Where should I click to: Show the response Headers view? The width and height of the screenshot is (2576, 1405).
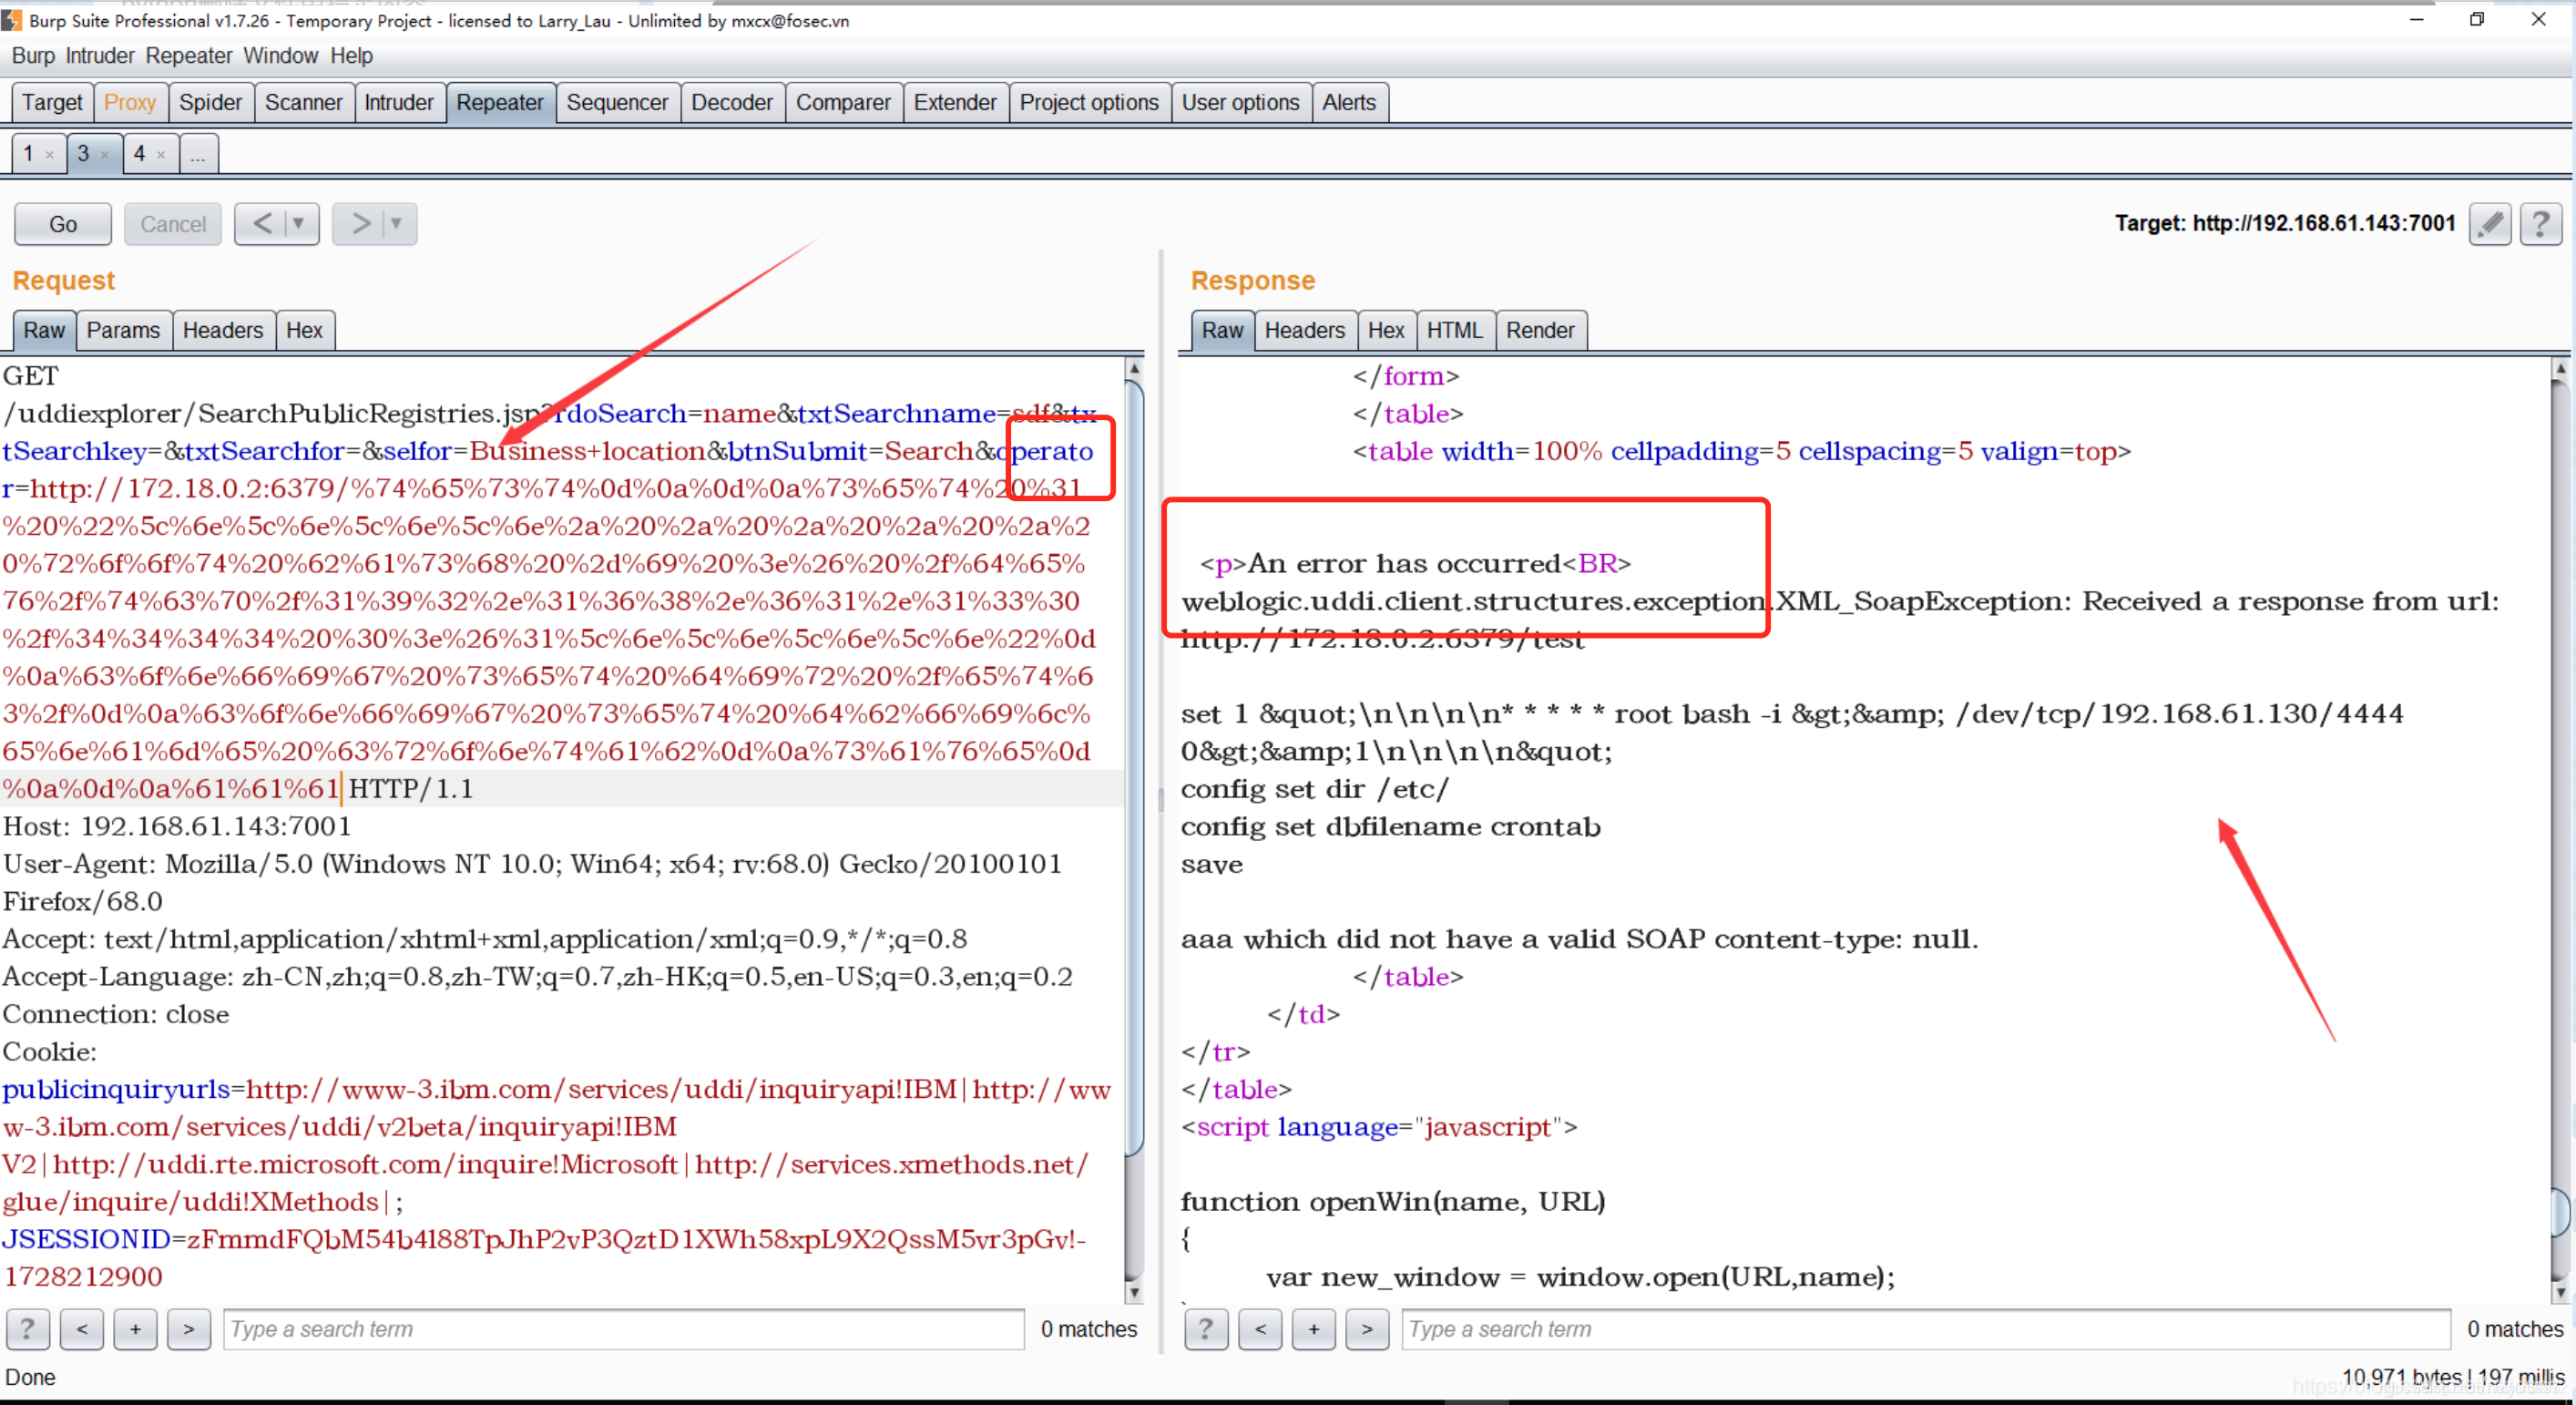pos(1305,330)
